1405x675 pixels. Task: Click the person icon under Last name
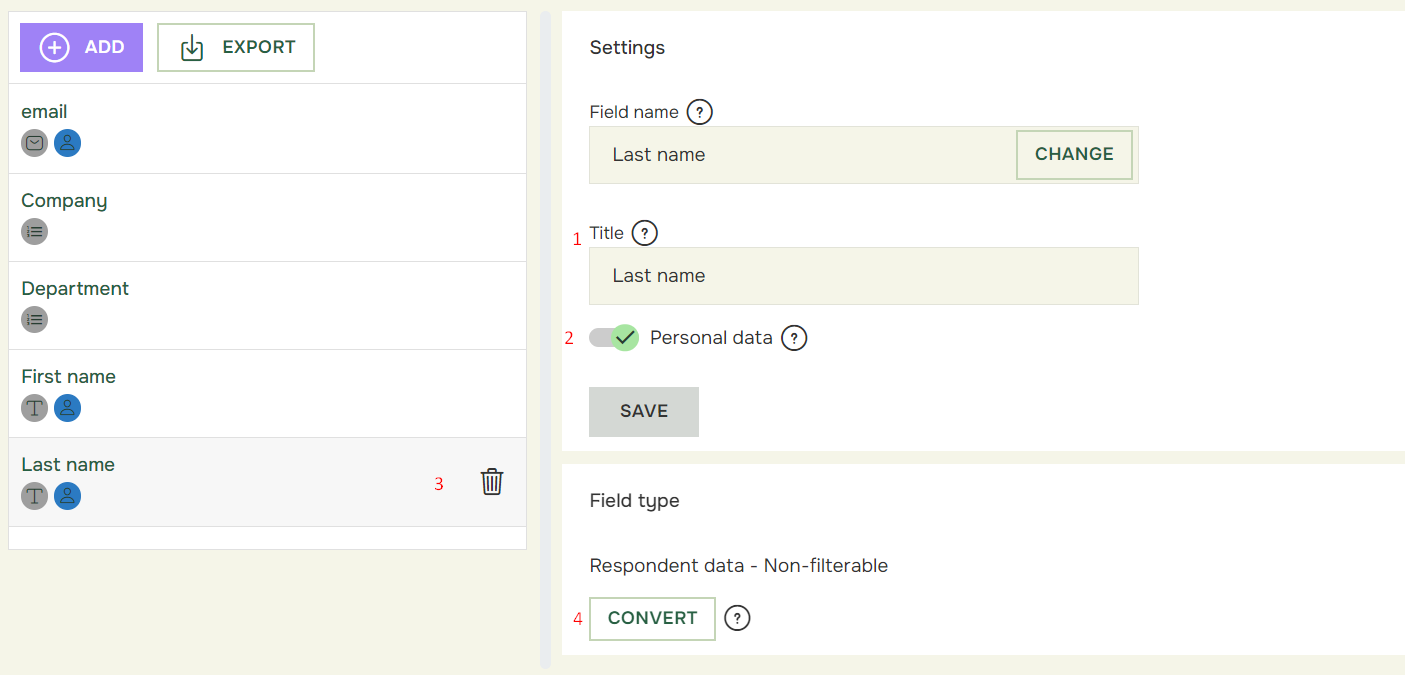(x=67, y=496)
